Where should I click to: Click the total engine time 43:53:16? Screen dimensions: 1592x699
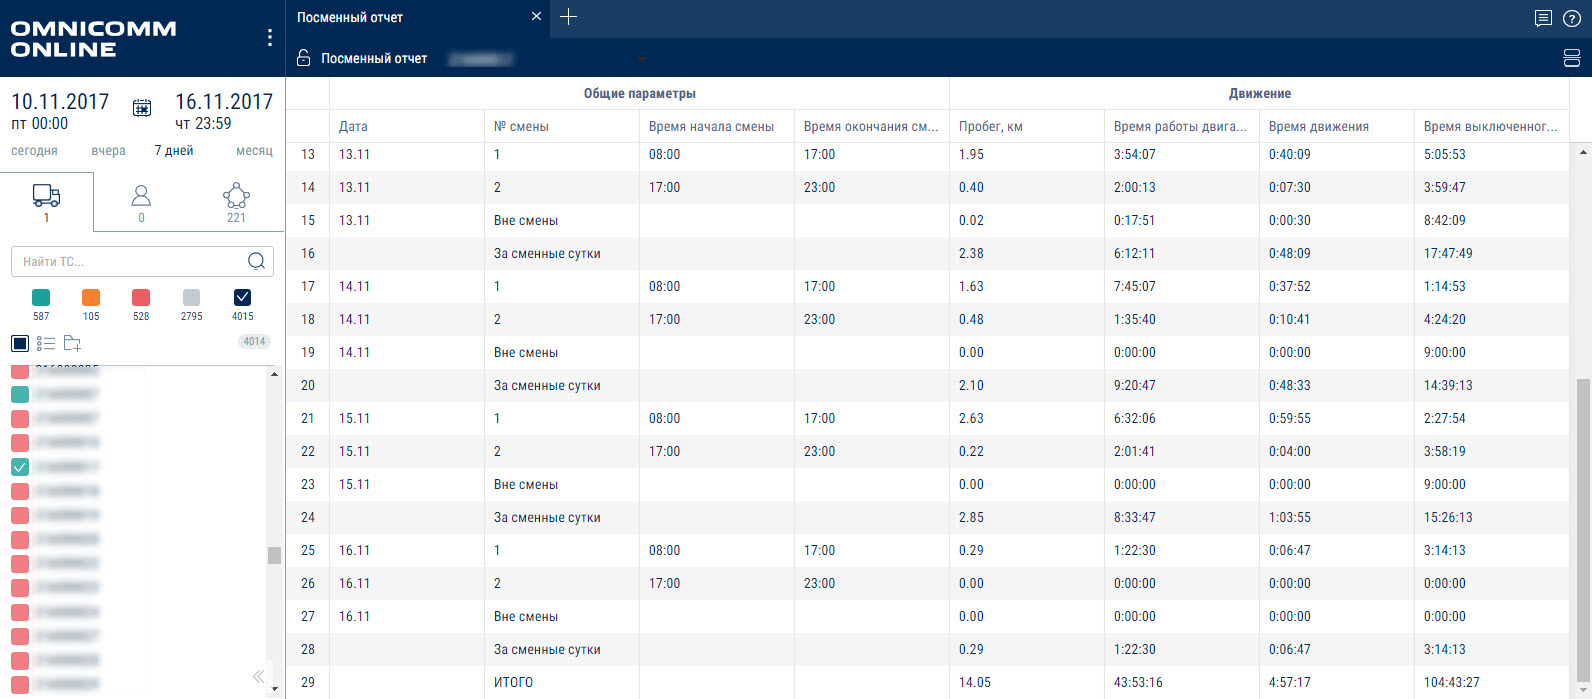pos(1138,682)
